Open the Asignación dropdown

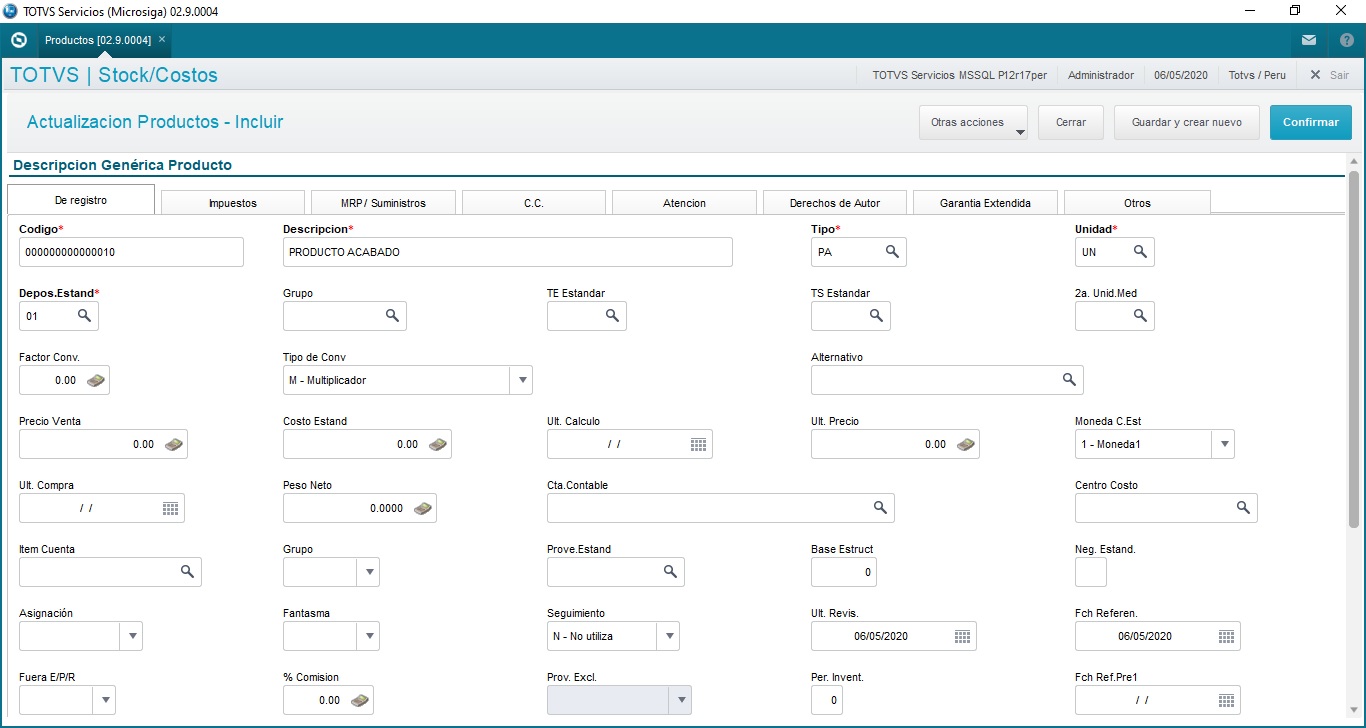(131, 636)
